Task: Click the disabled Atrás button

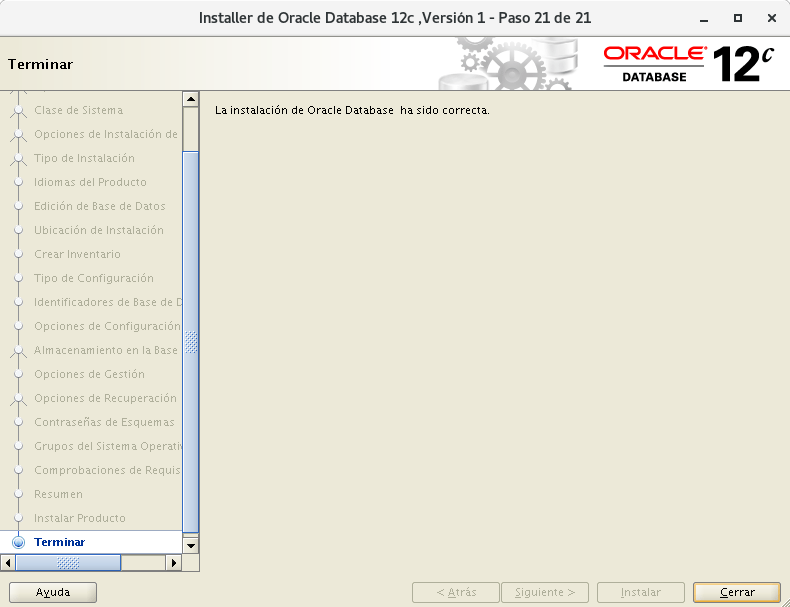Action: (x=456, y=592)
